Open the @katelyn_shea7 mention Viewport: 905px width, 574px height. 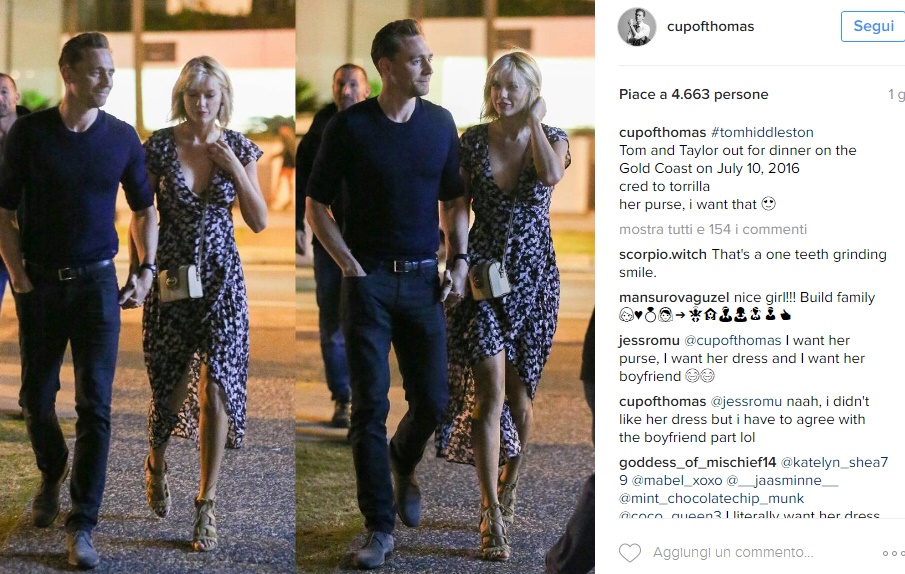click(x=834, y=463)
